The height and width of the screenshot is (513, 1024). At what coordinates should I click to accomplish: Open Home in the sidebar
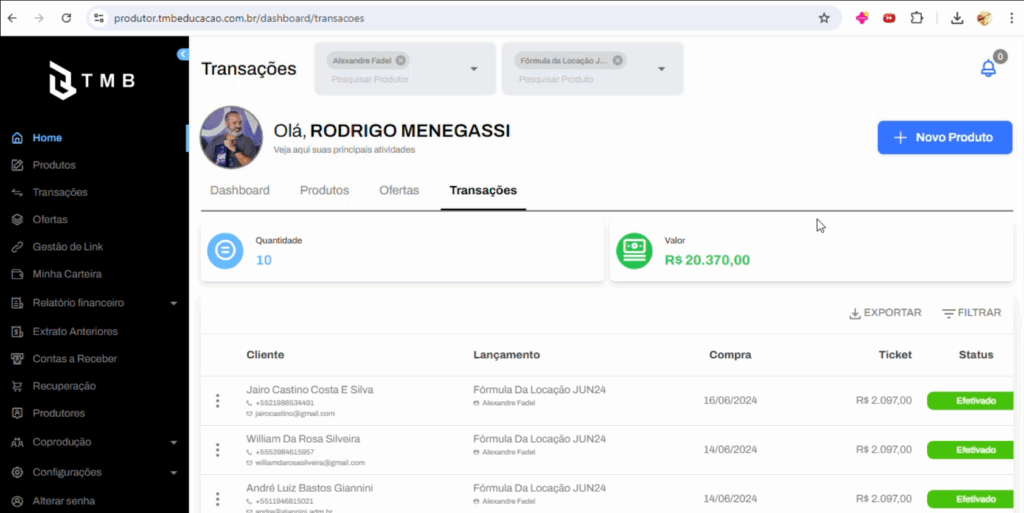click(47, 138)
